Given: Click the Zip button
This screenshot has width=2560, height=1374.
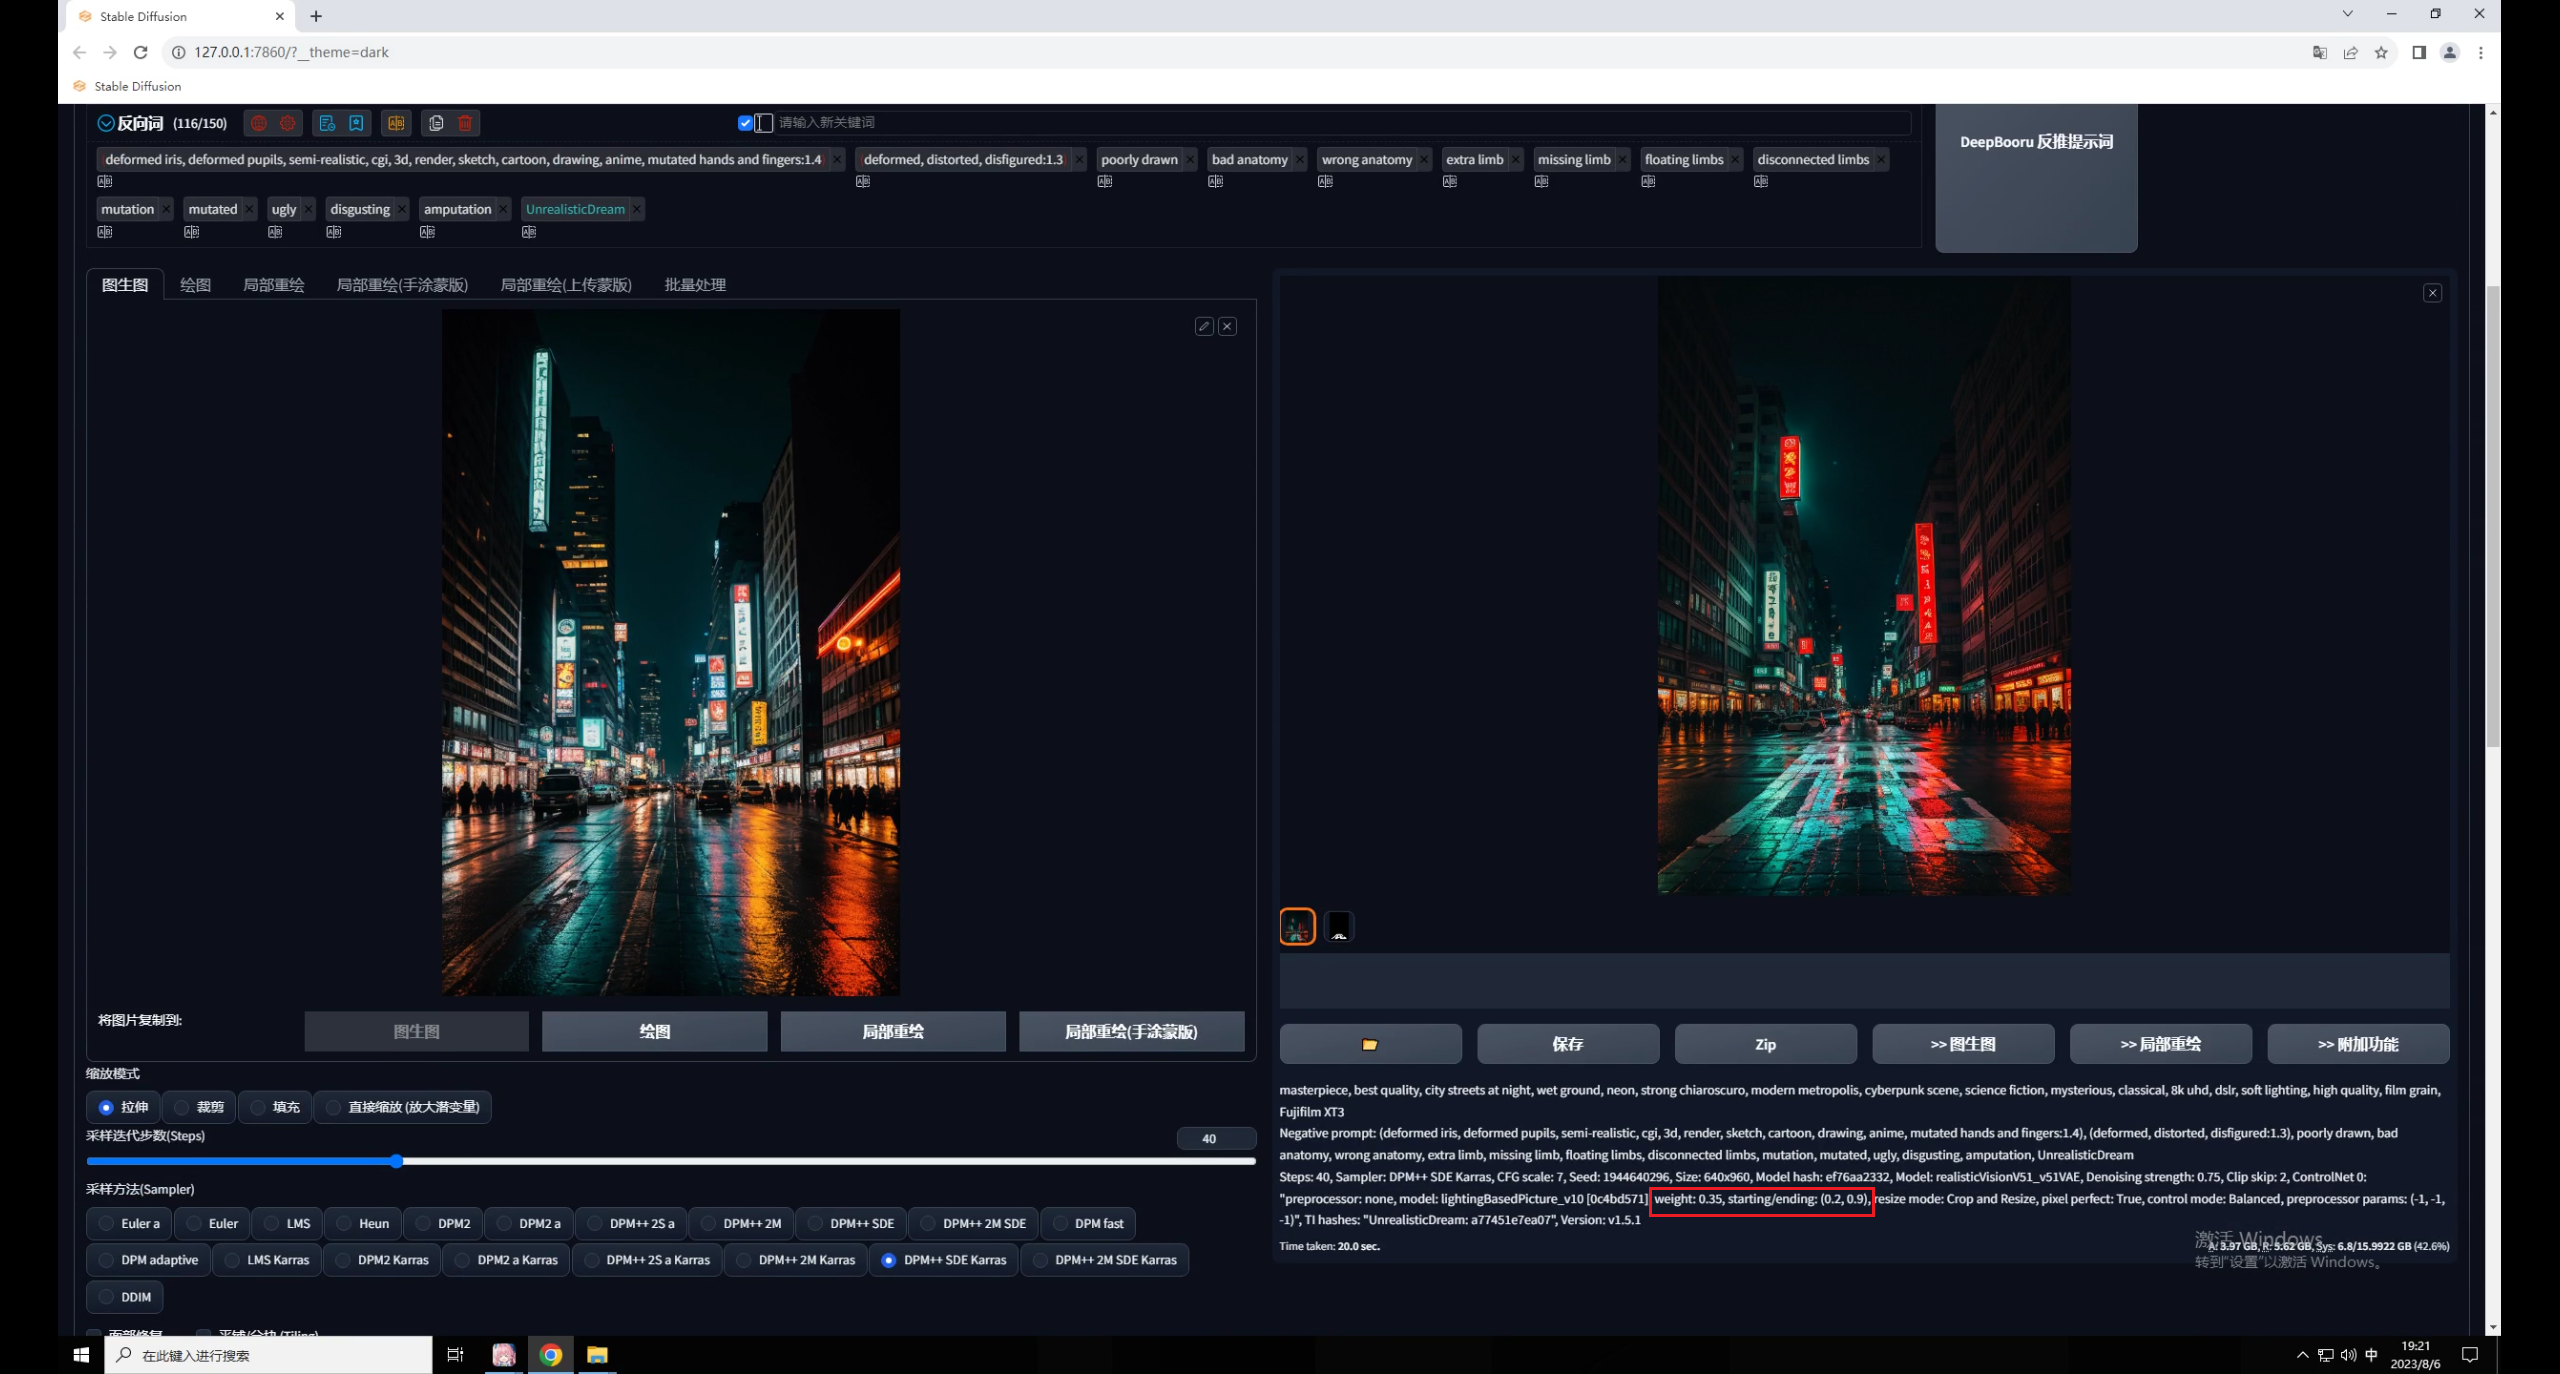Looking at the screenshot, I should pos(1765,1044).
